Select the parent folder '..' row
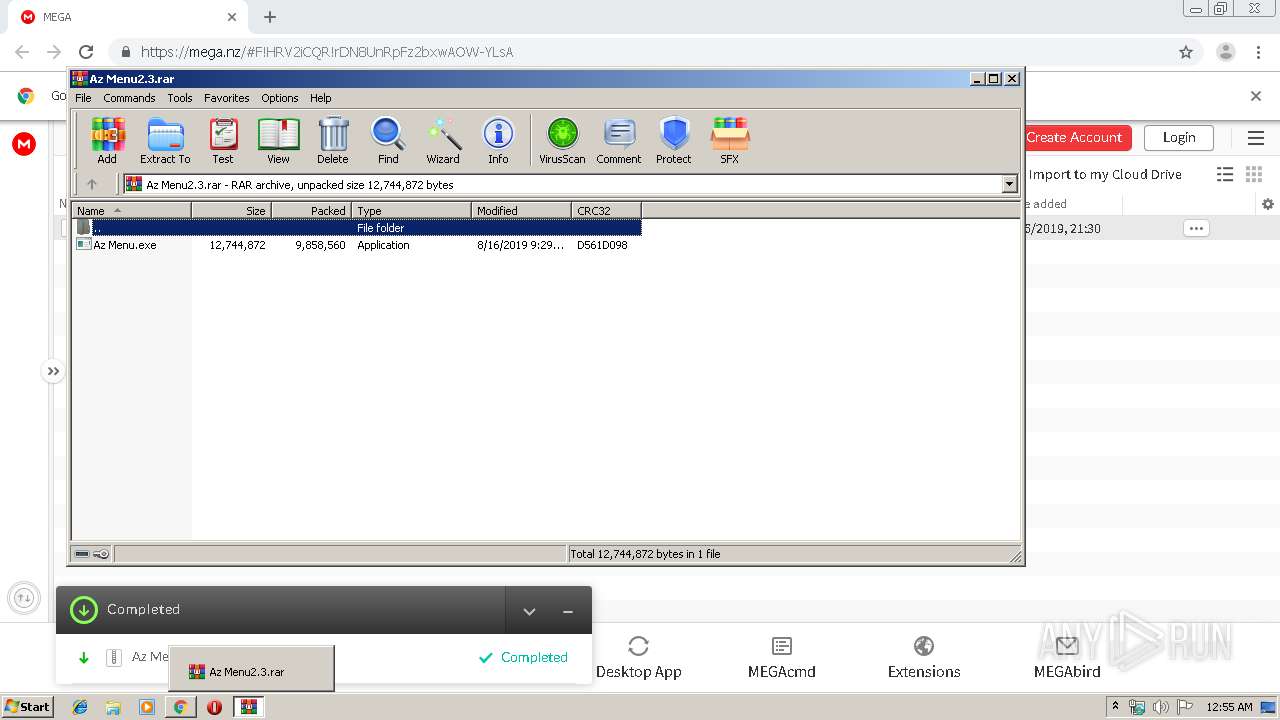This screenshot has height=720, width=1280. click(x=357, y=228)
